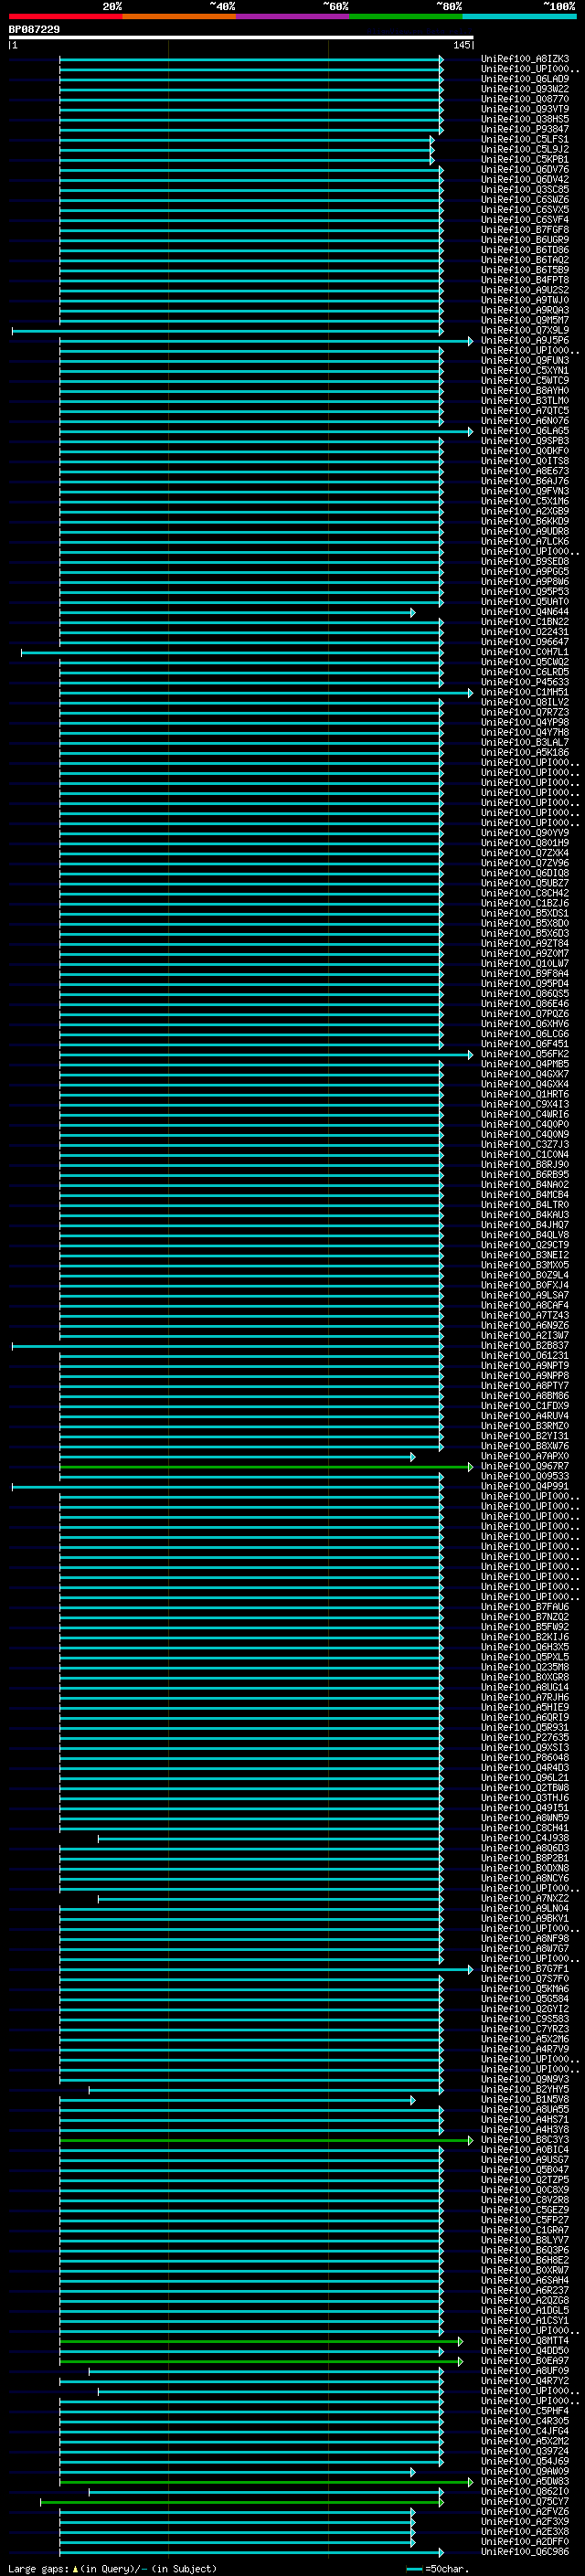This screenshot has width=585, height=2576.
Task: Click the label UniRef100_O61231
Action: click(525, 1356)
